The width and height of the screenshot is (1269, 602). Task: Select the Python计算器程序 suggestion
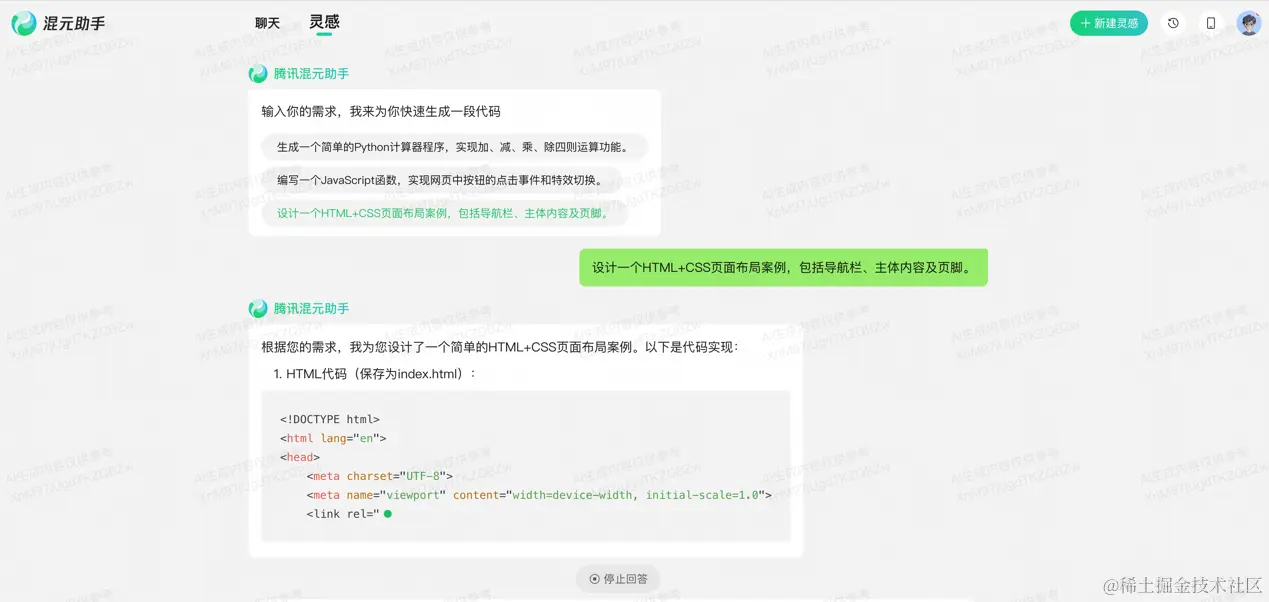pos(454,147)
